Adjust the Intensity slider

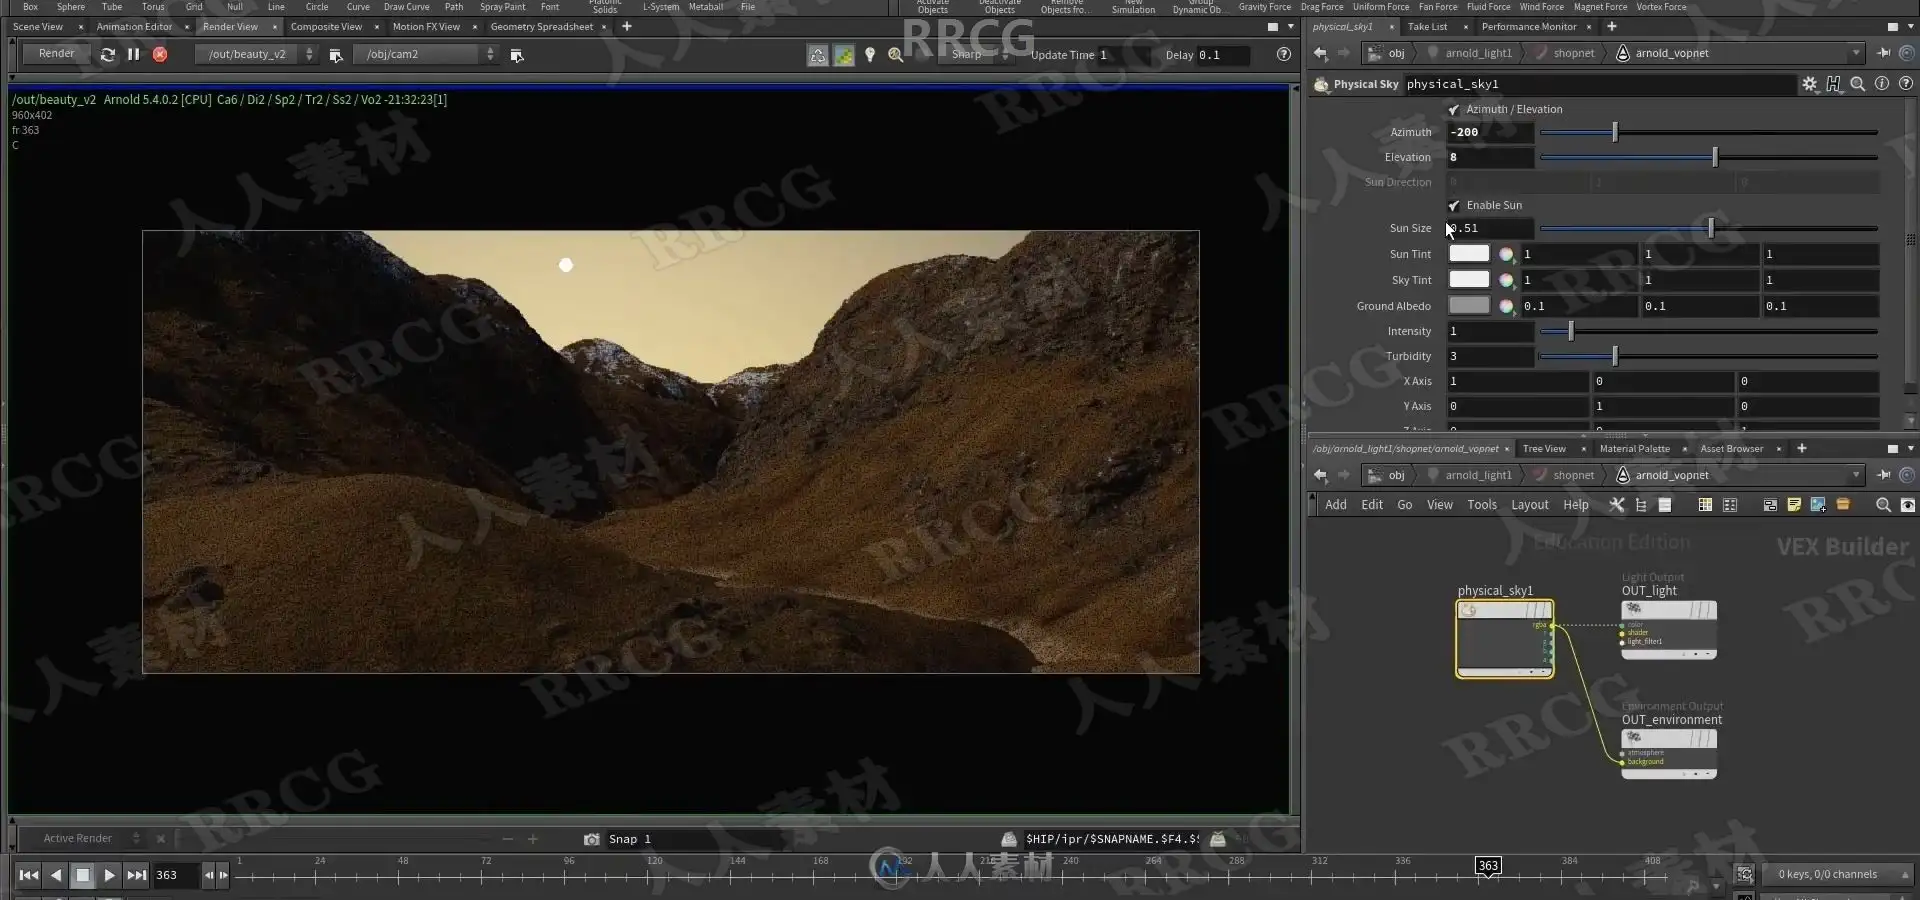pyautogui.click(x=1708, y=331)
